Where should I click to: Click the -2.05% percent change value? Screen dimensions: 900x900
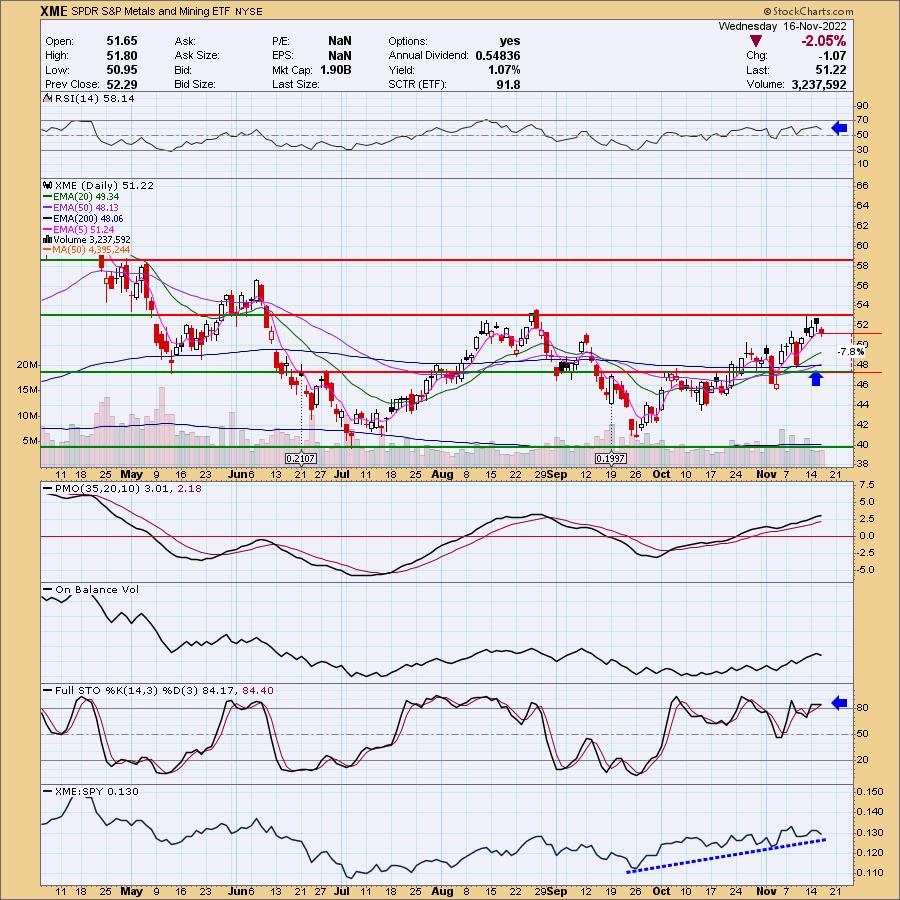824,41
